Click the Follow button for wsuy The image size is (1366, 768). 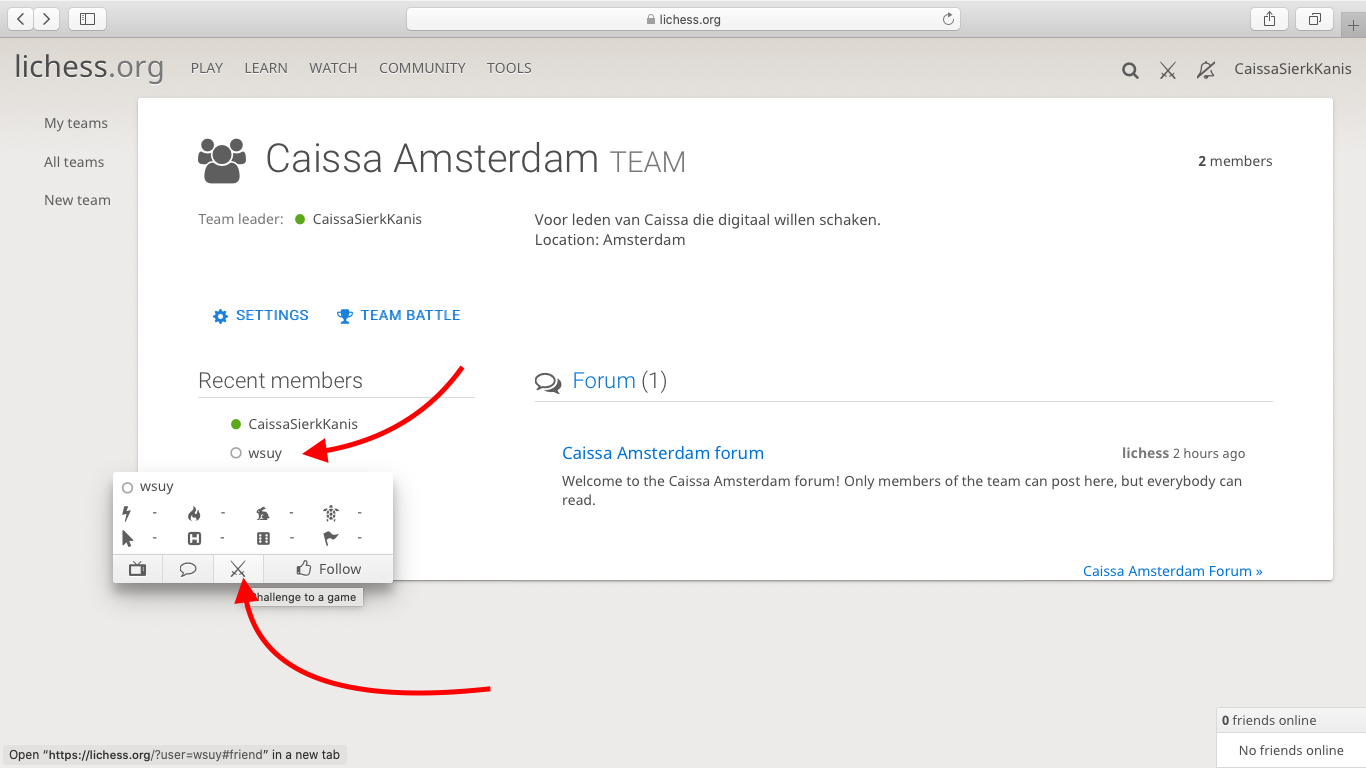coord(328,569)
